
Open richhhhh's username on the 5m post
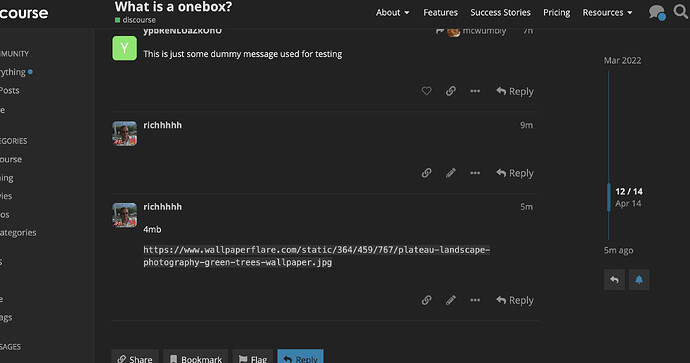click(162, 207)
